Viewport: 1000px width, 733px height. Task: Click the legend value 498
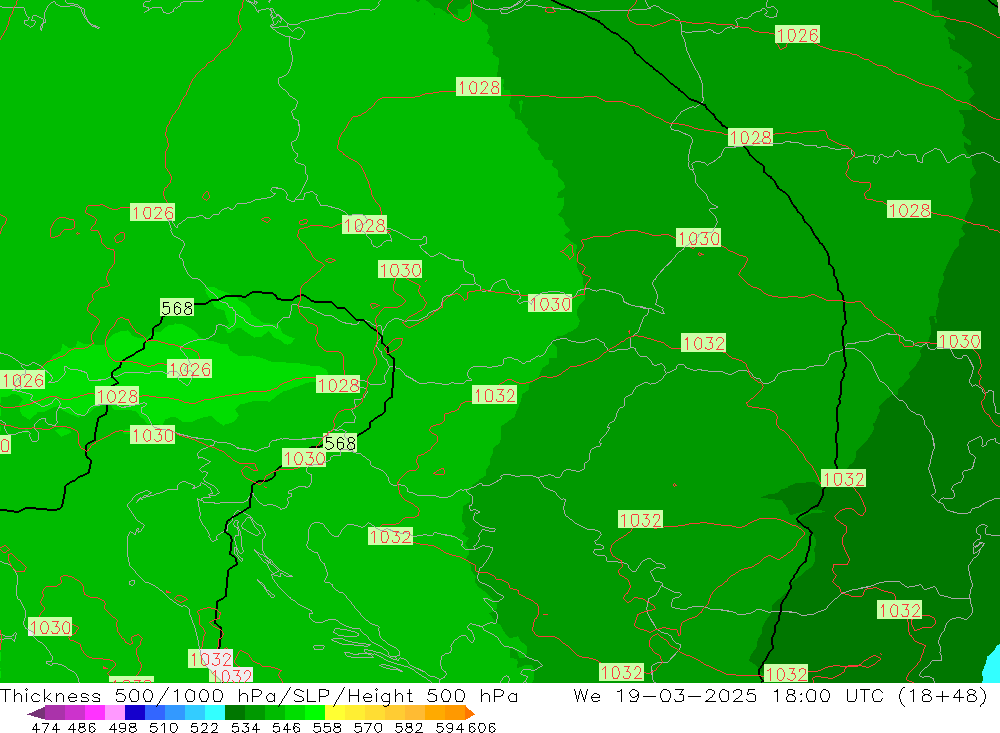click(x=122, y=727)
